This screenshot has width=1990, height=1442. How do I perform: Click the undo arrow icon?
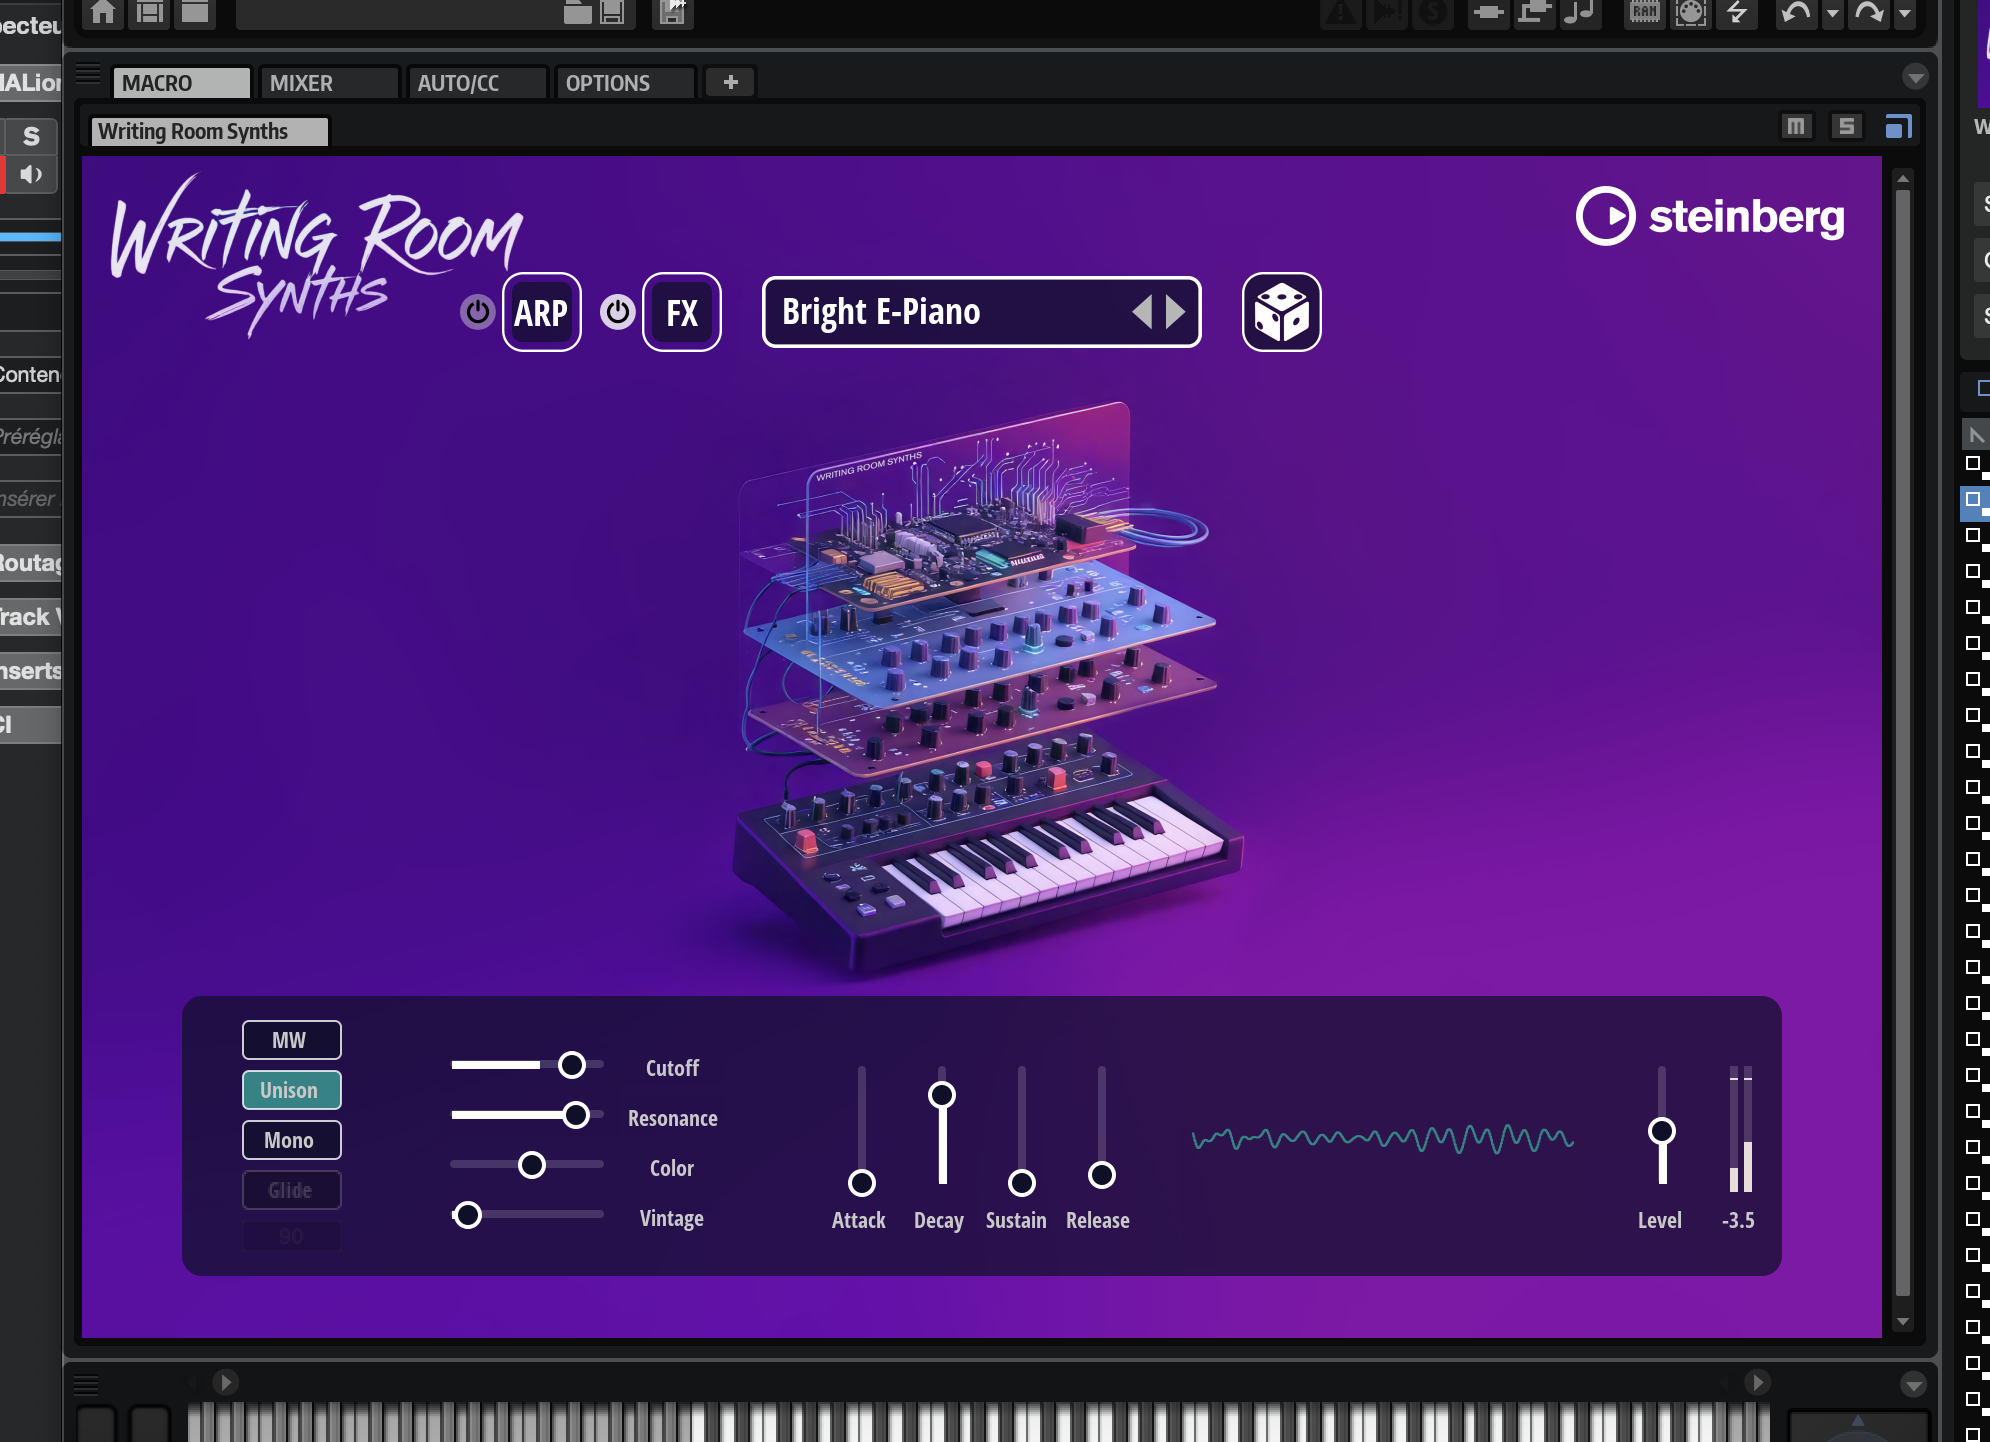[x=1796, y=12]
